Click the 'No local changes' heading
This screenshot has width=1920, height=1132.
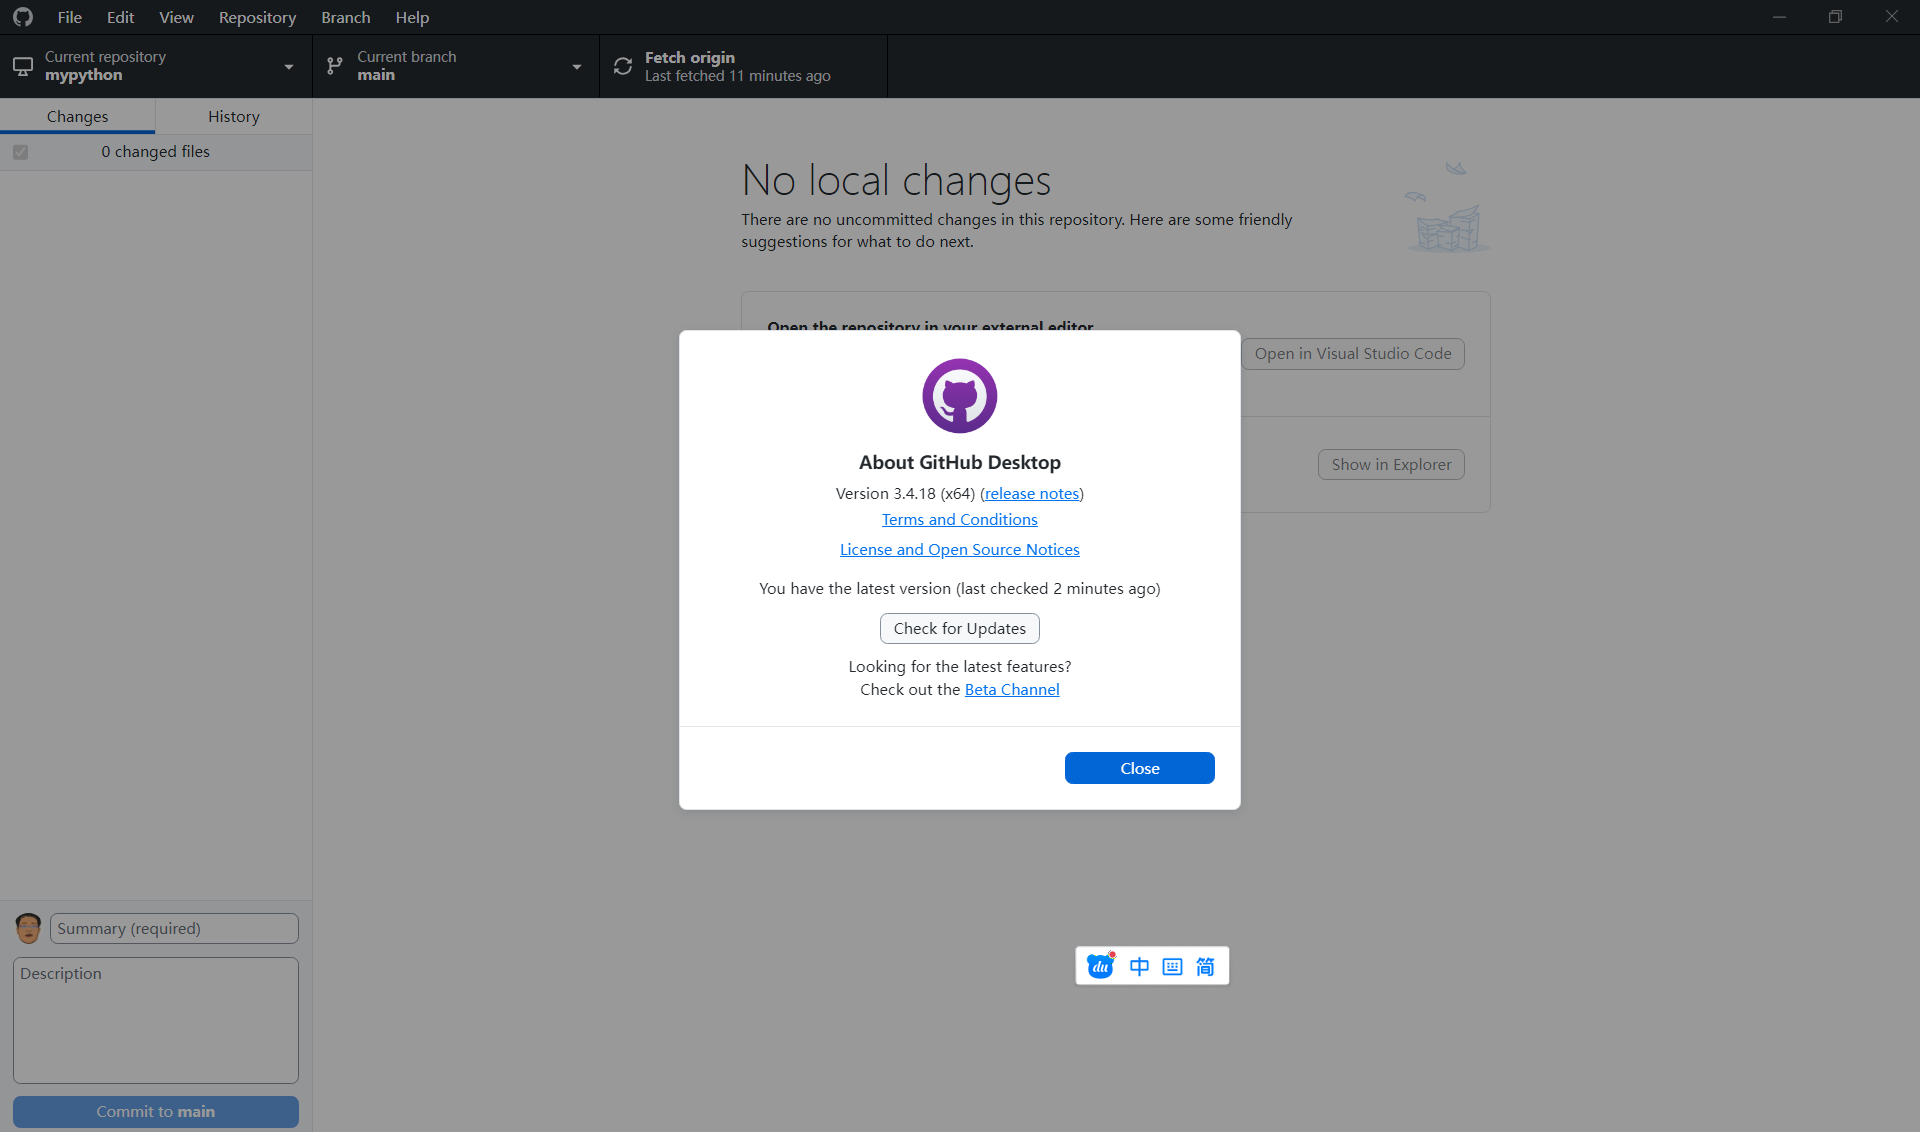pos(896,180)
